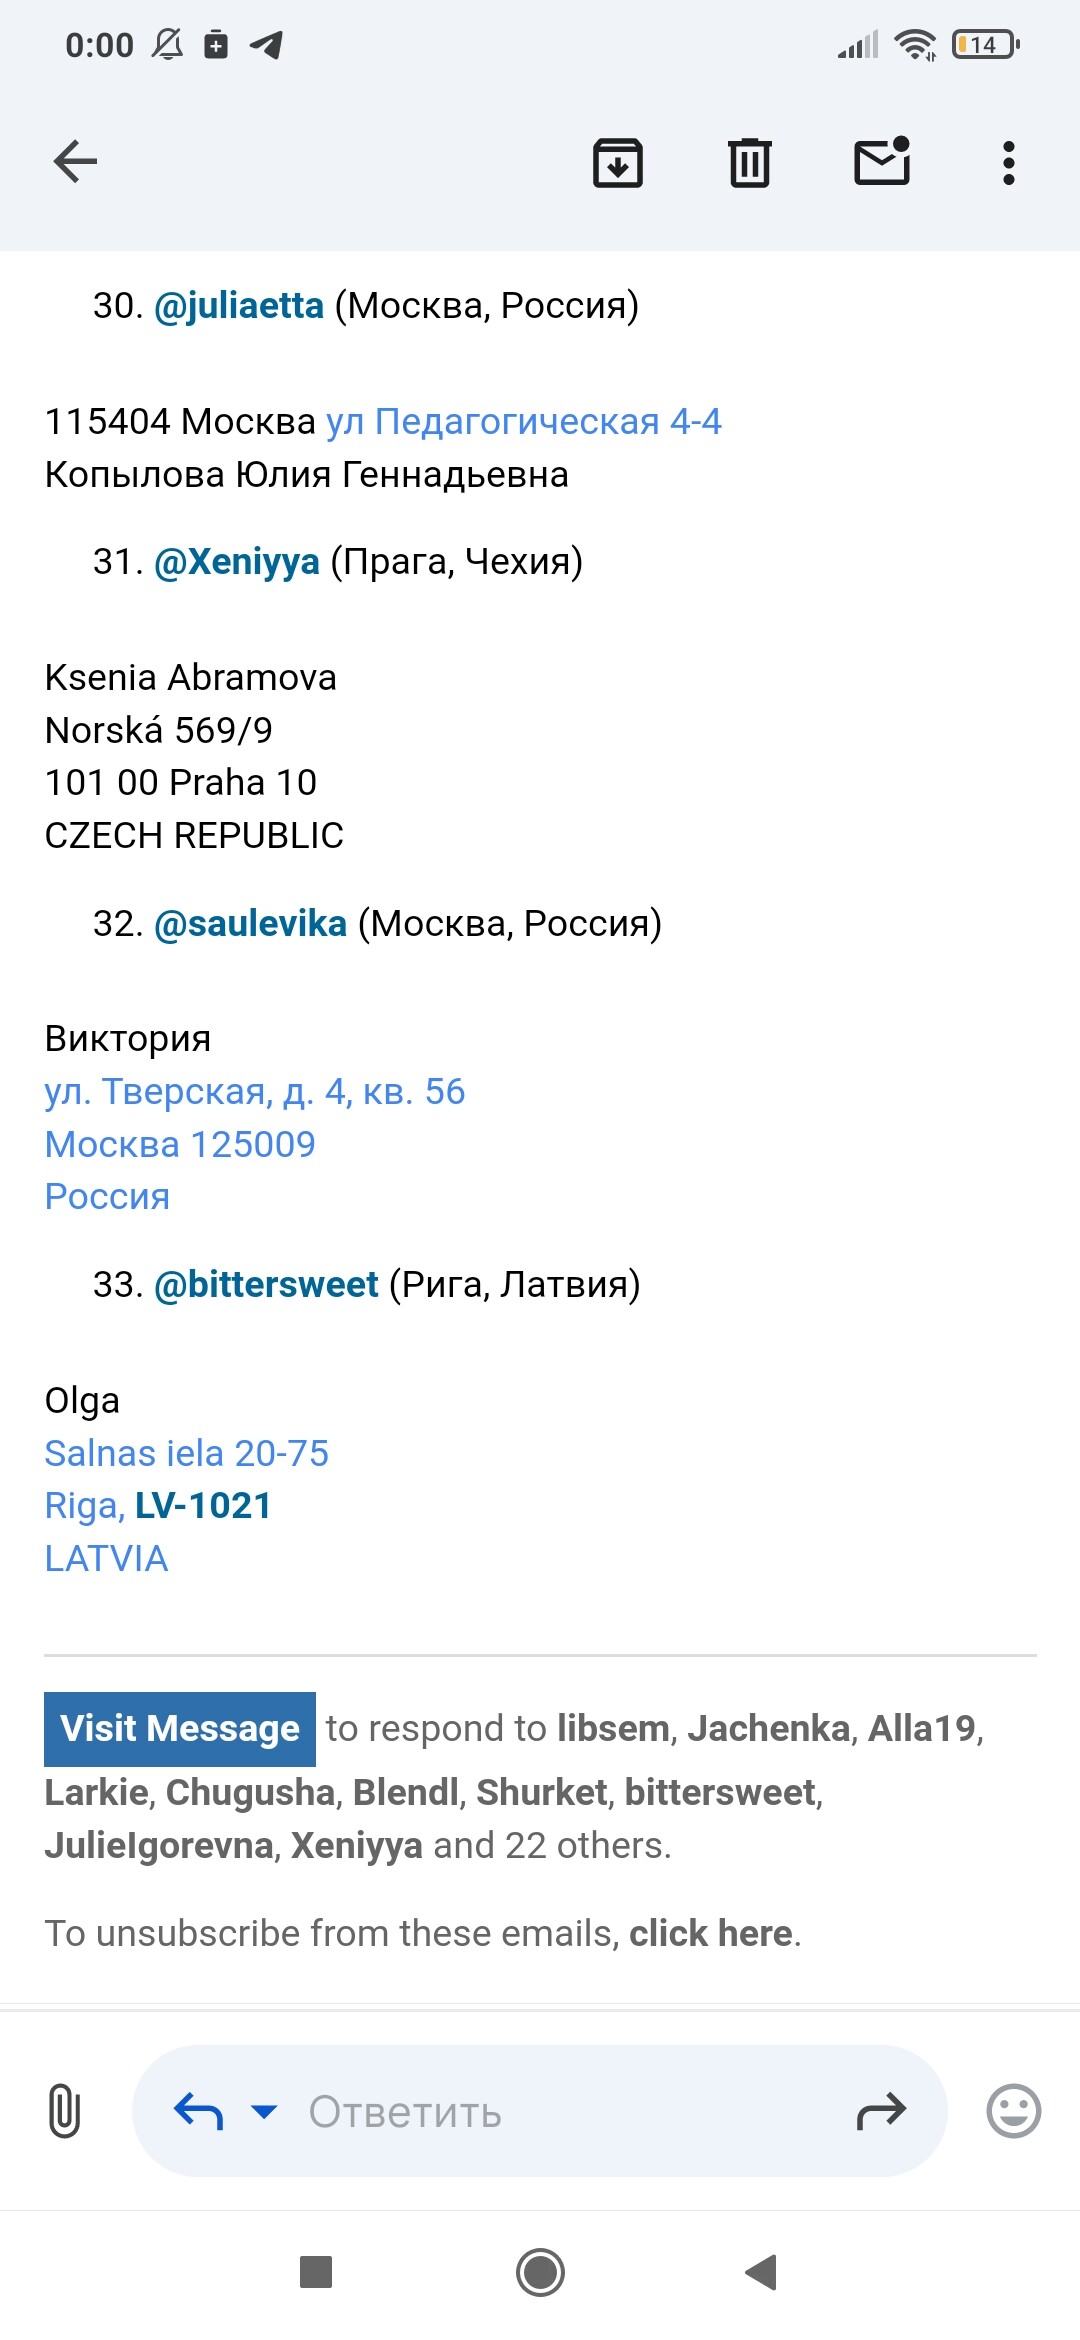Tap the Salnas iela 20-75 address
This screenshot has height=2340, width=1080.
(187, 1454)
